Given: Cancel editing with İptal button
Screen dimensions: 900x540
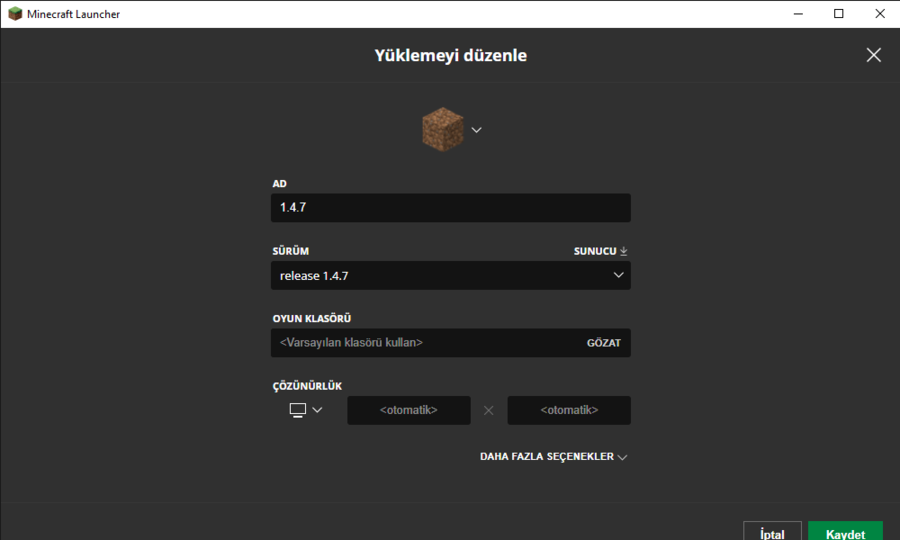Looking at the screenshot, I should click(772, 531).
